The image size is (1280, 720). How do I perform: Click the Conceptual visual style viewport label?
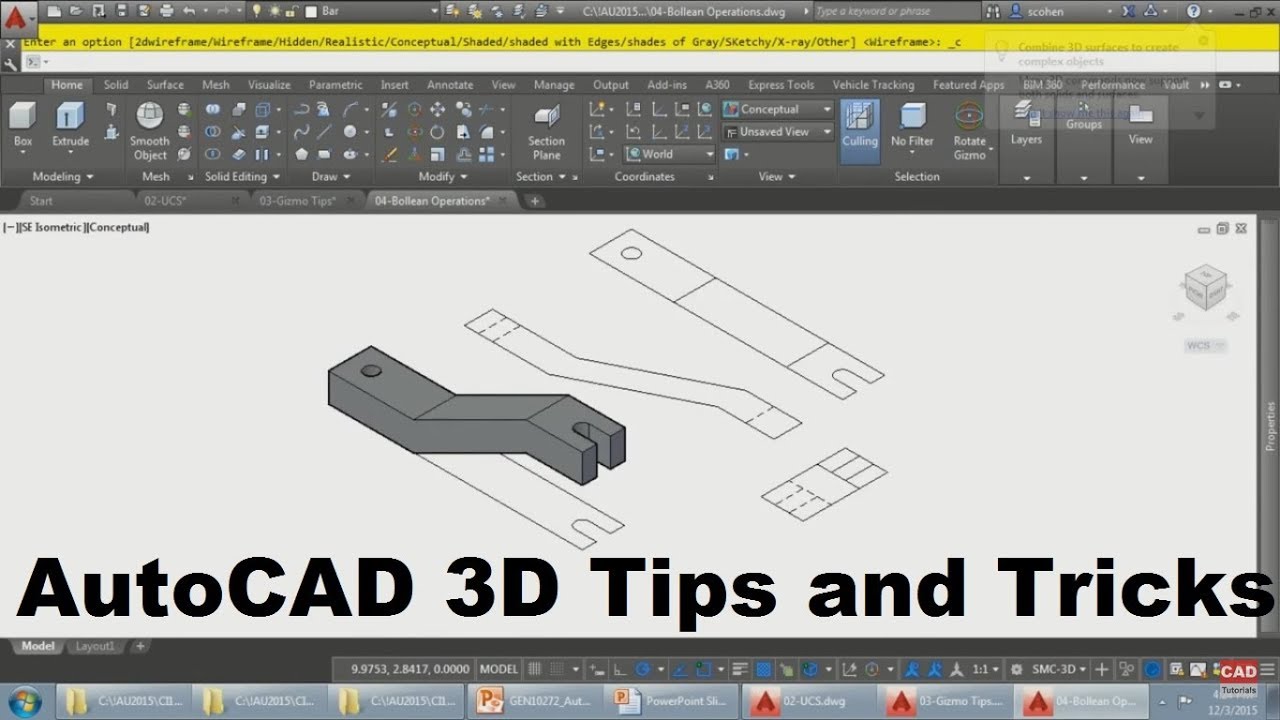(x=119, y=228)
